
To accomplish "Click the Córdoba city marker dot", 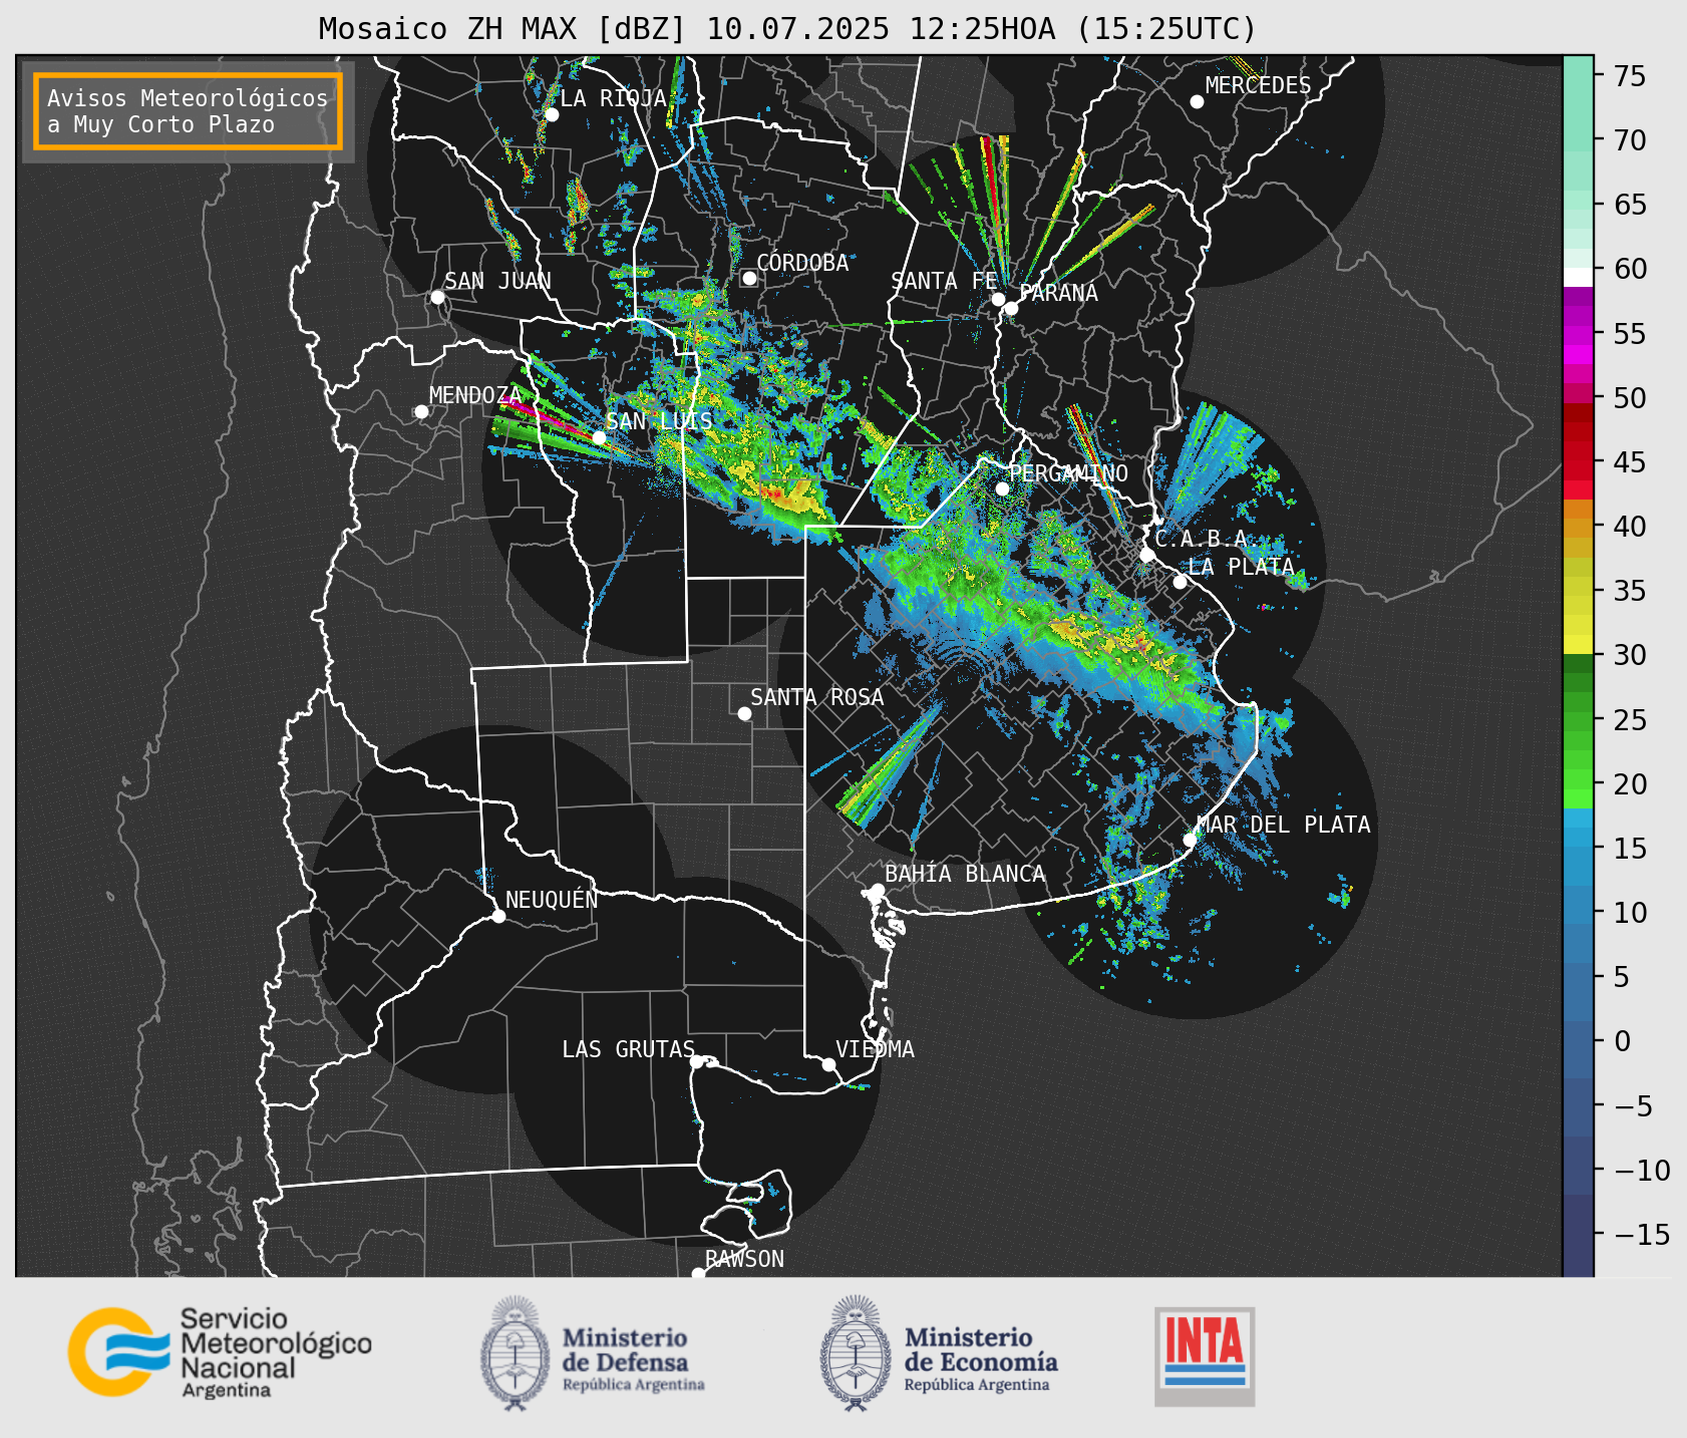I will tap(749, 278).
